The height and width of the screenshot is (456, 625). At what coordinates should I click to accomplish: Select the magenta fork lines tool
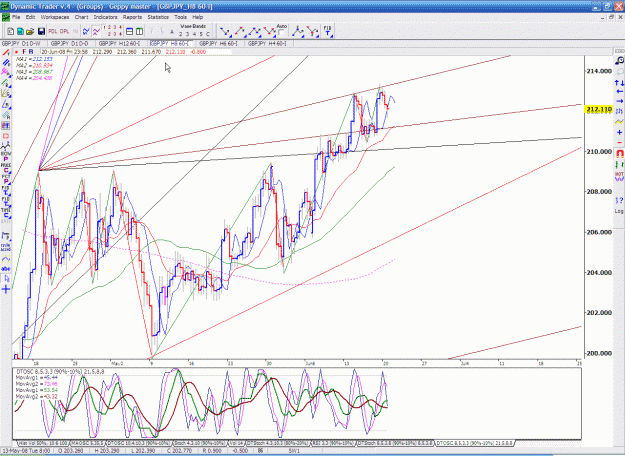coord(6,73)
